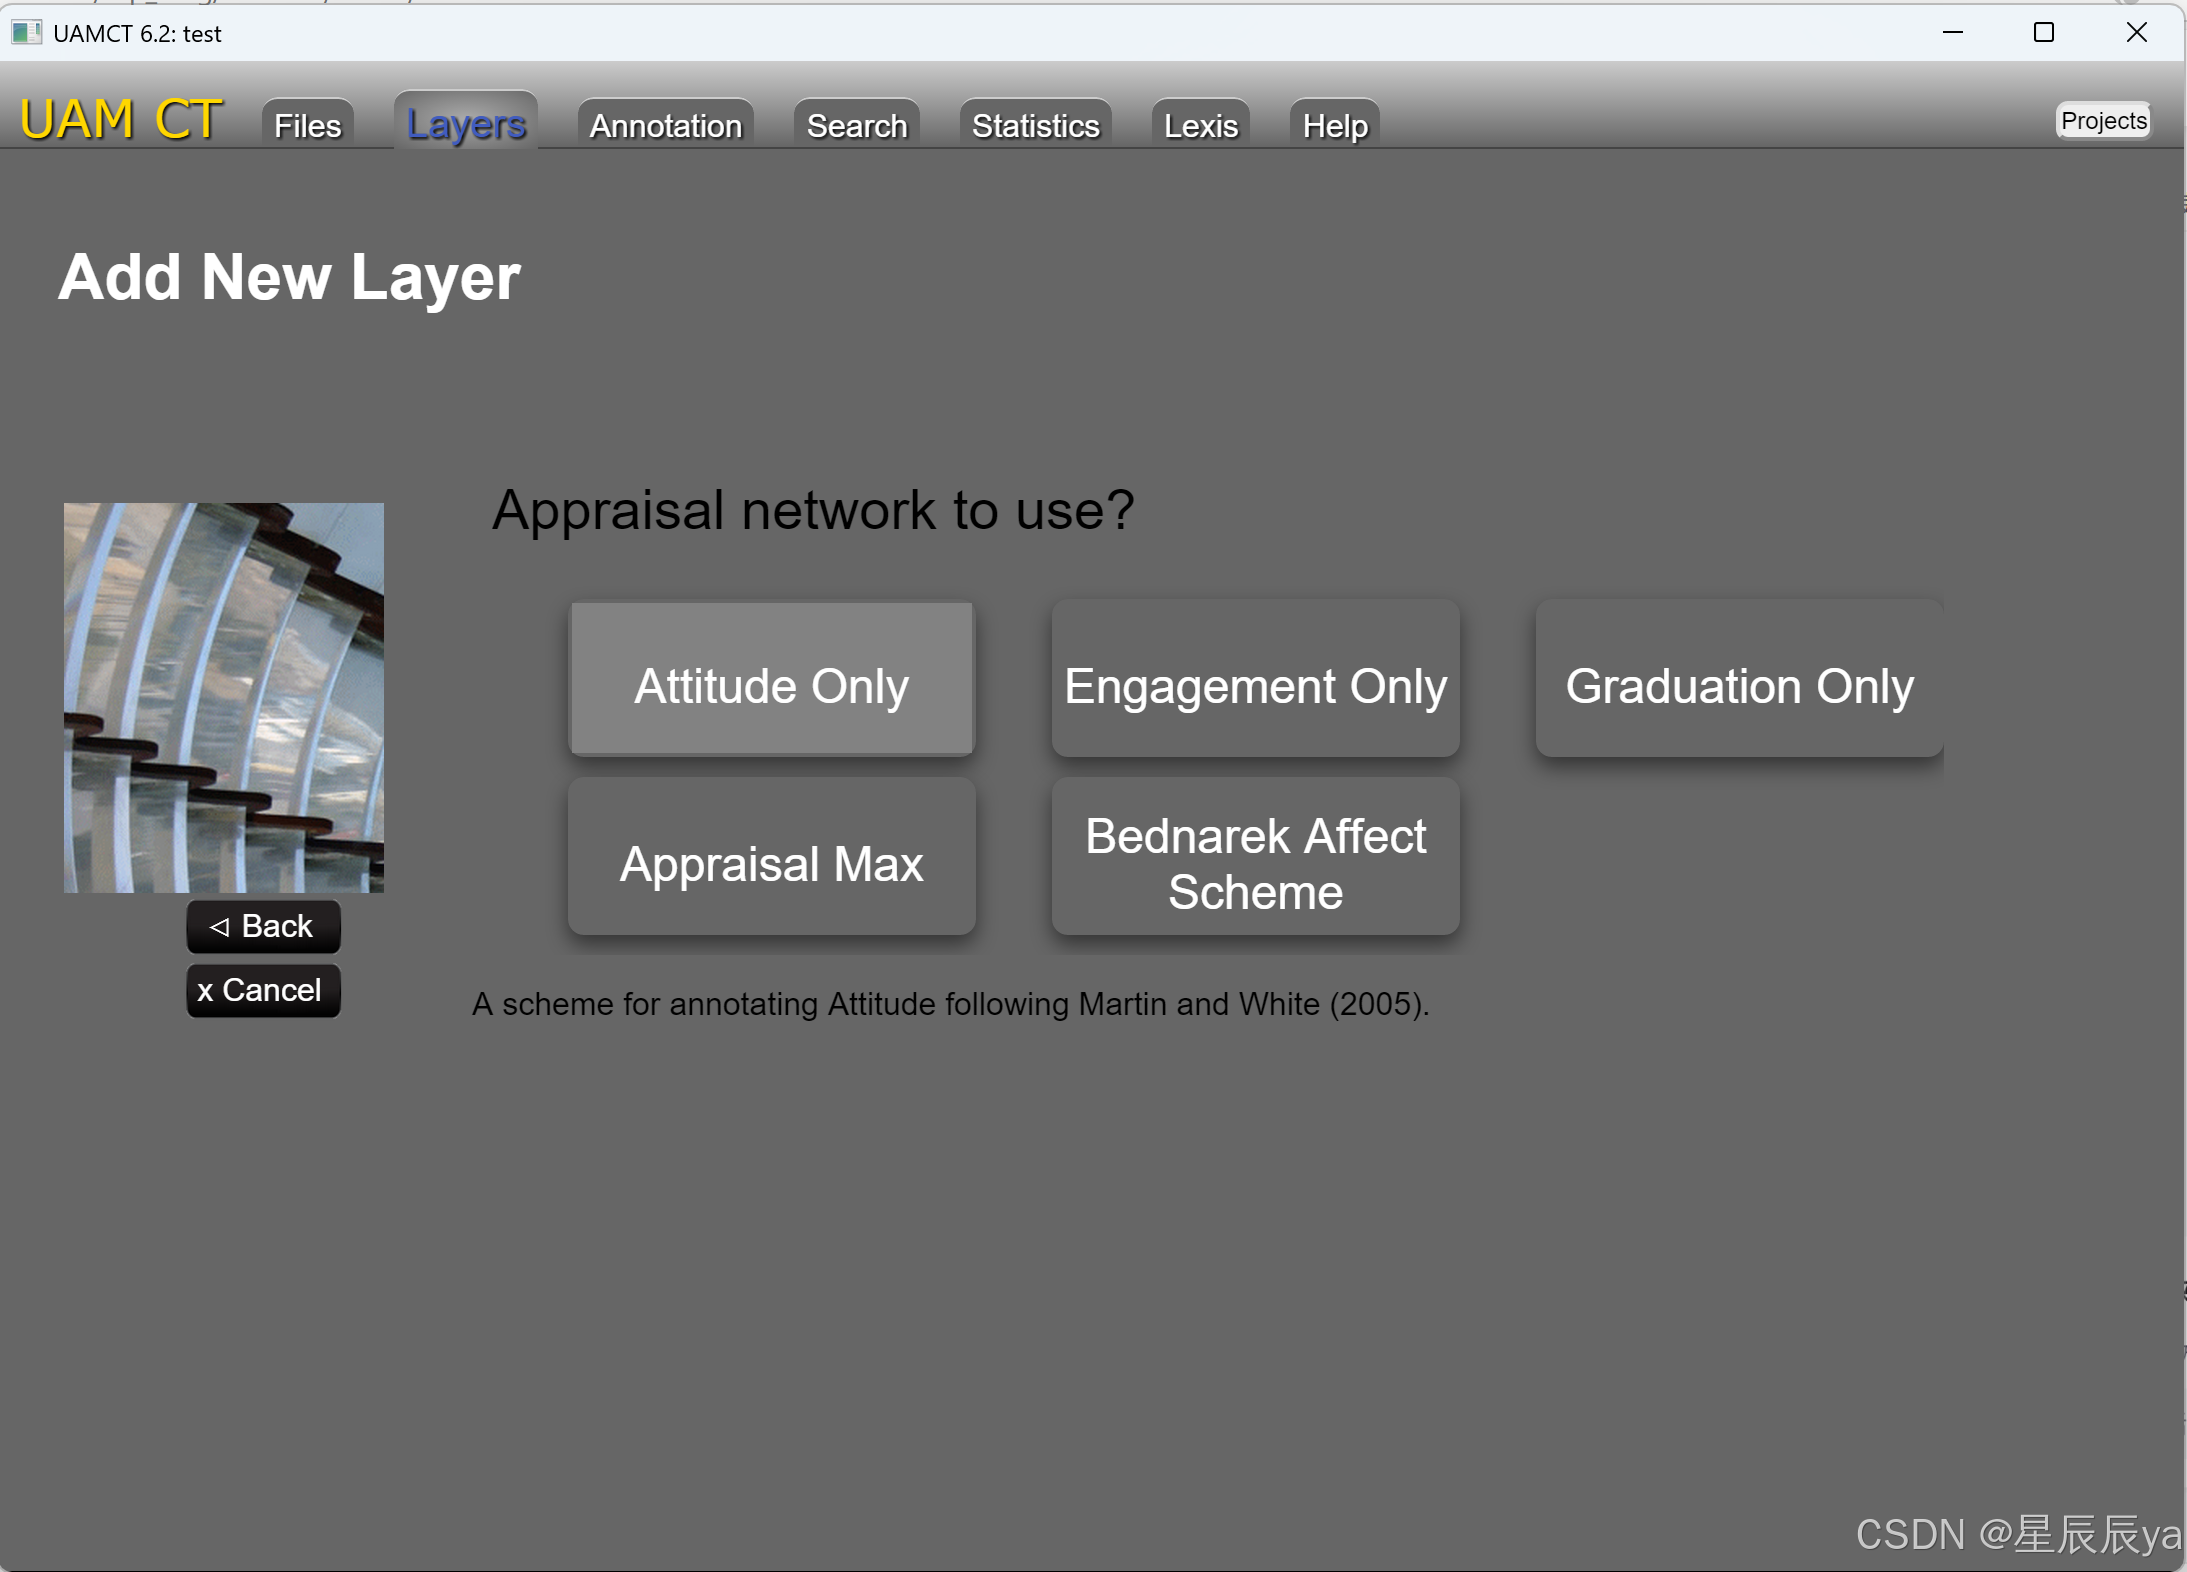
Task: Open the Statistics tab
Action: point(1035,126)
